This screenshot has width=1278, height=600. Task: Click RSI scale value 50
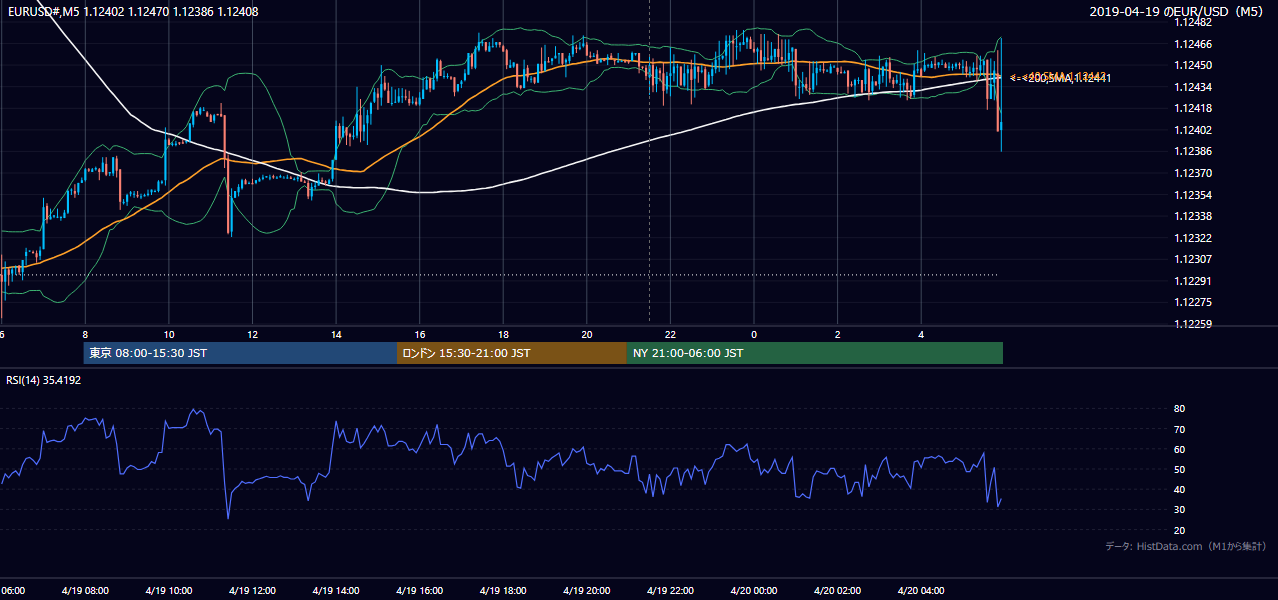(1180, 469)
